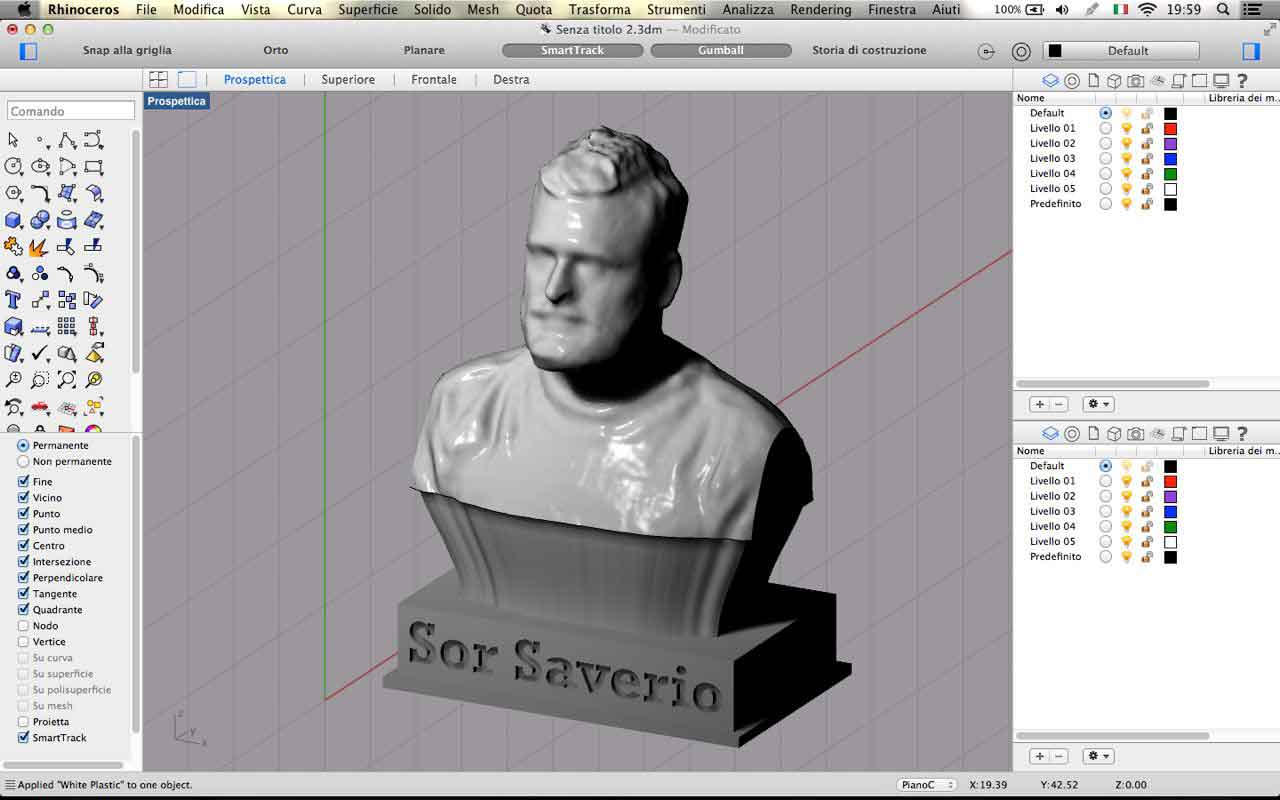Select the Fillet curves tool
The width and height of the screenshot is (1280, 800).
pyautogui.click(x=40, y=193)
